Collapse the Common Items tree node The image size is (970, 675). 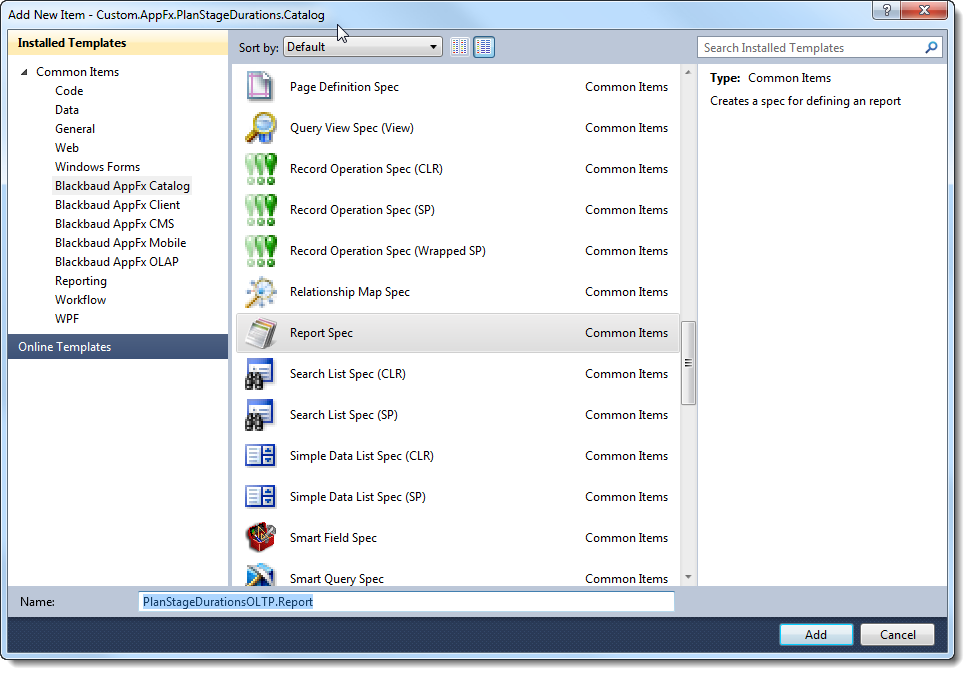click(x=24, y=72)
